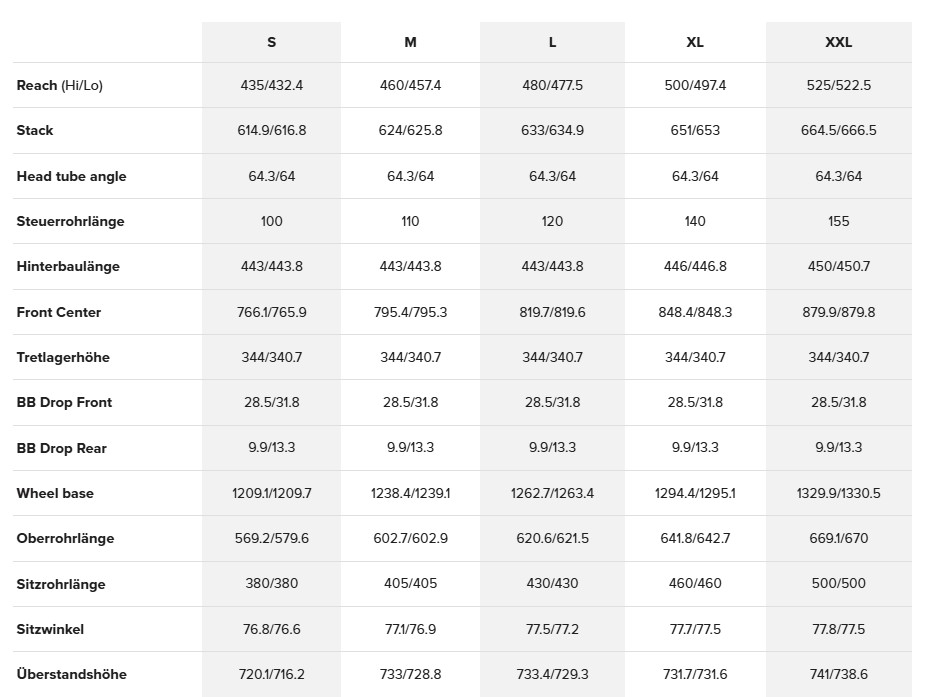Click the 500/500 Sitzrohrlänge cell
The width and height of the screenshot is (928, 697).
[x=838, y=584]
